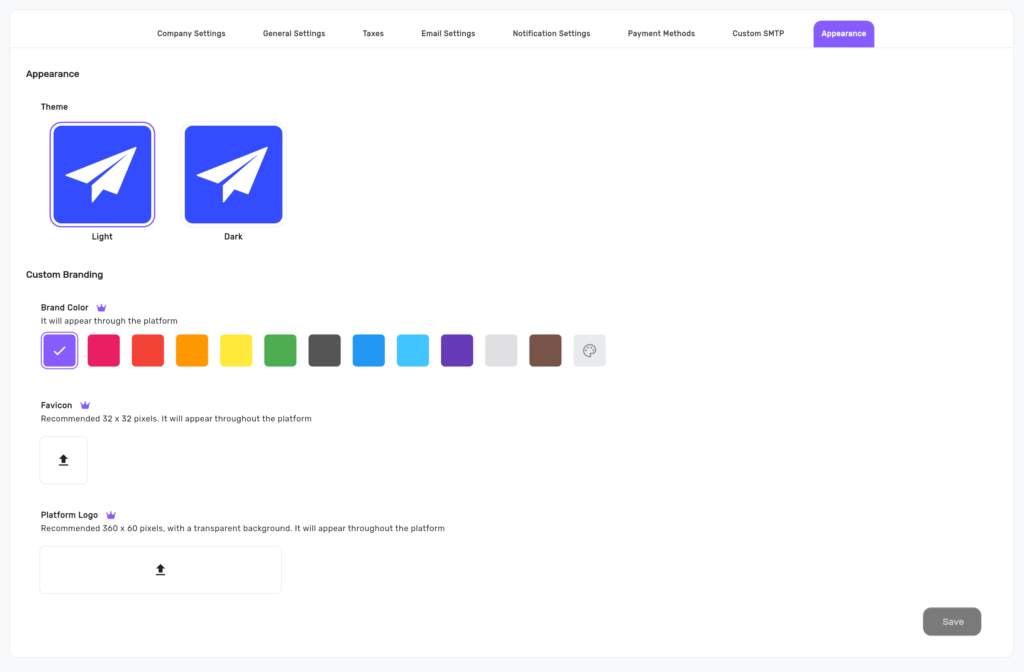Pick the dark gray brand color
Screen dimensions: 1024x672
tap(325, 351)
